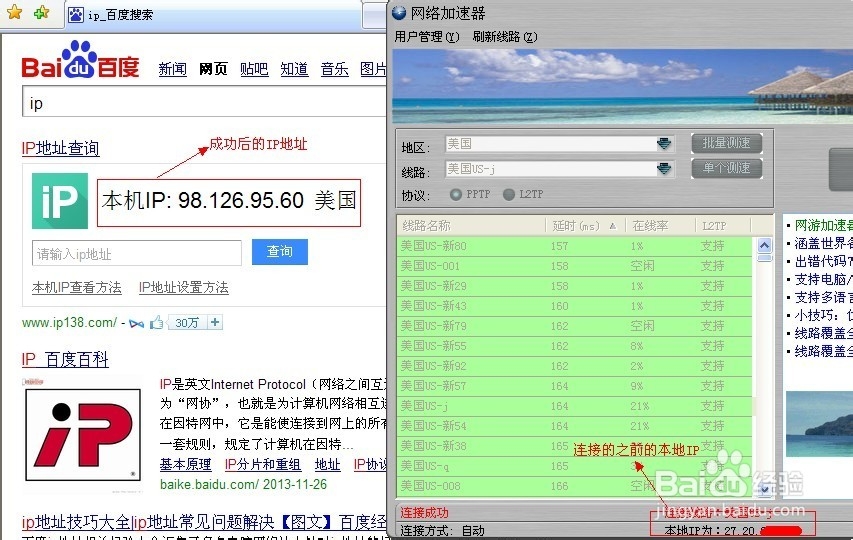Open 本机IP查看方法 link

pyautogui.click(x=77, y=287)
